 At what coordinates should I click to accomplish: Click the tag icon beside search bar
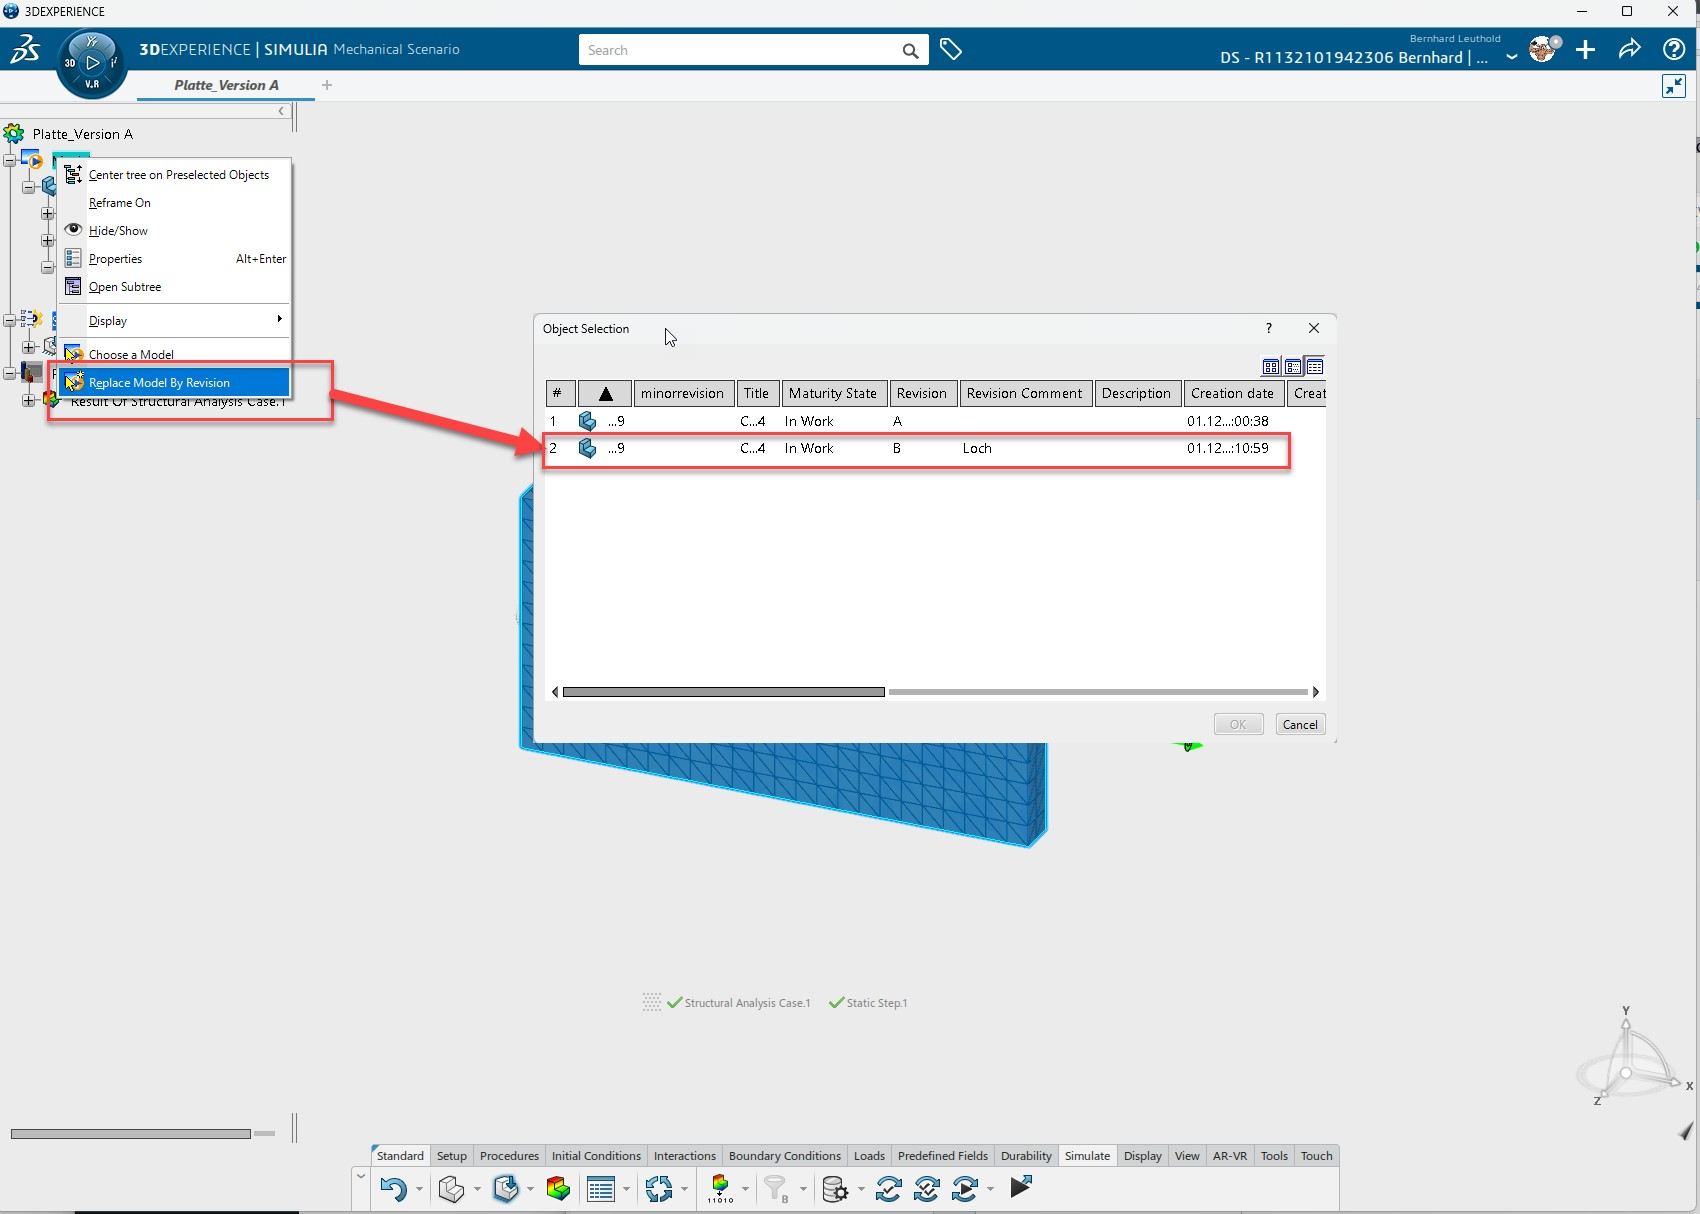click(x=951, y=50)
